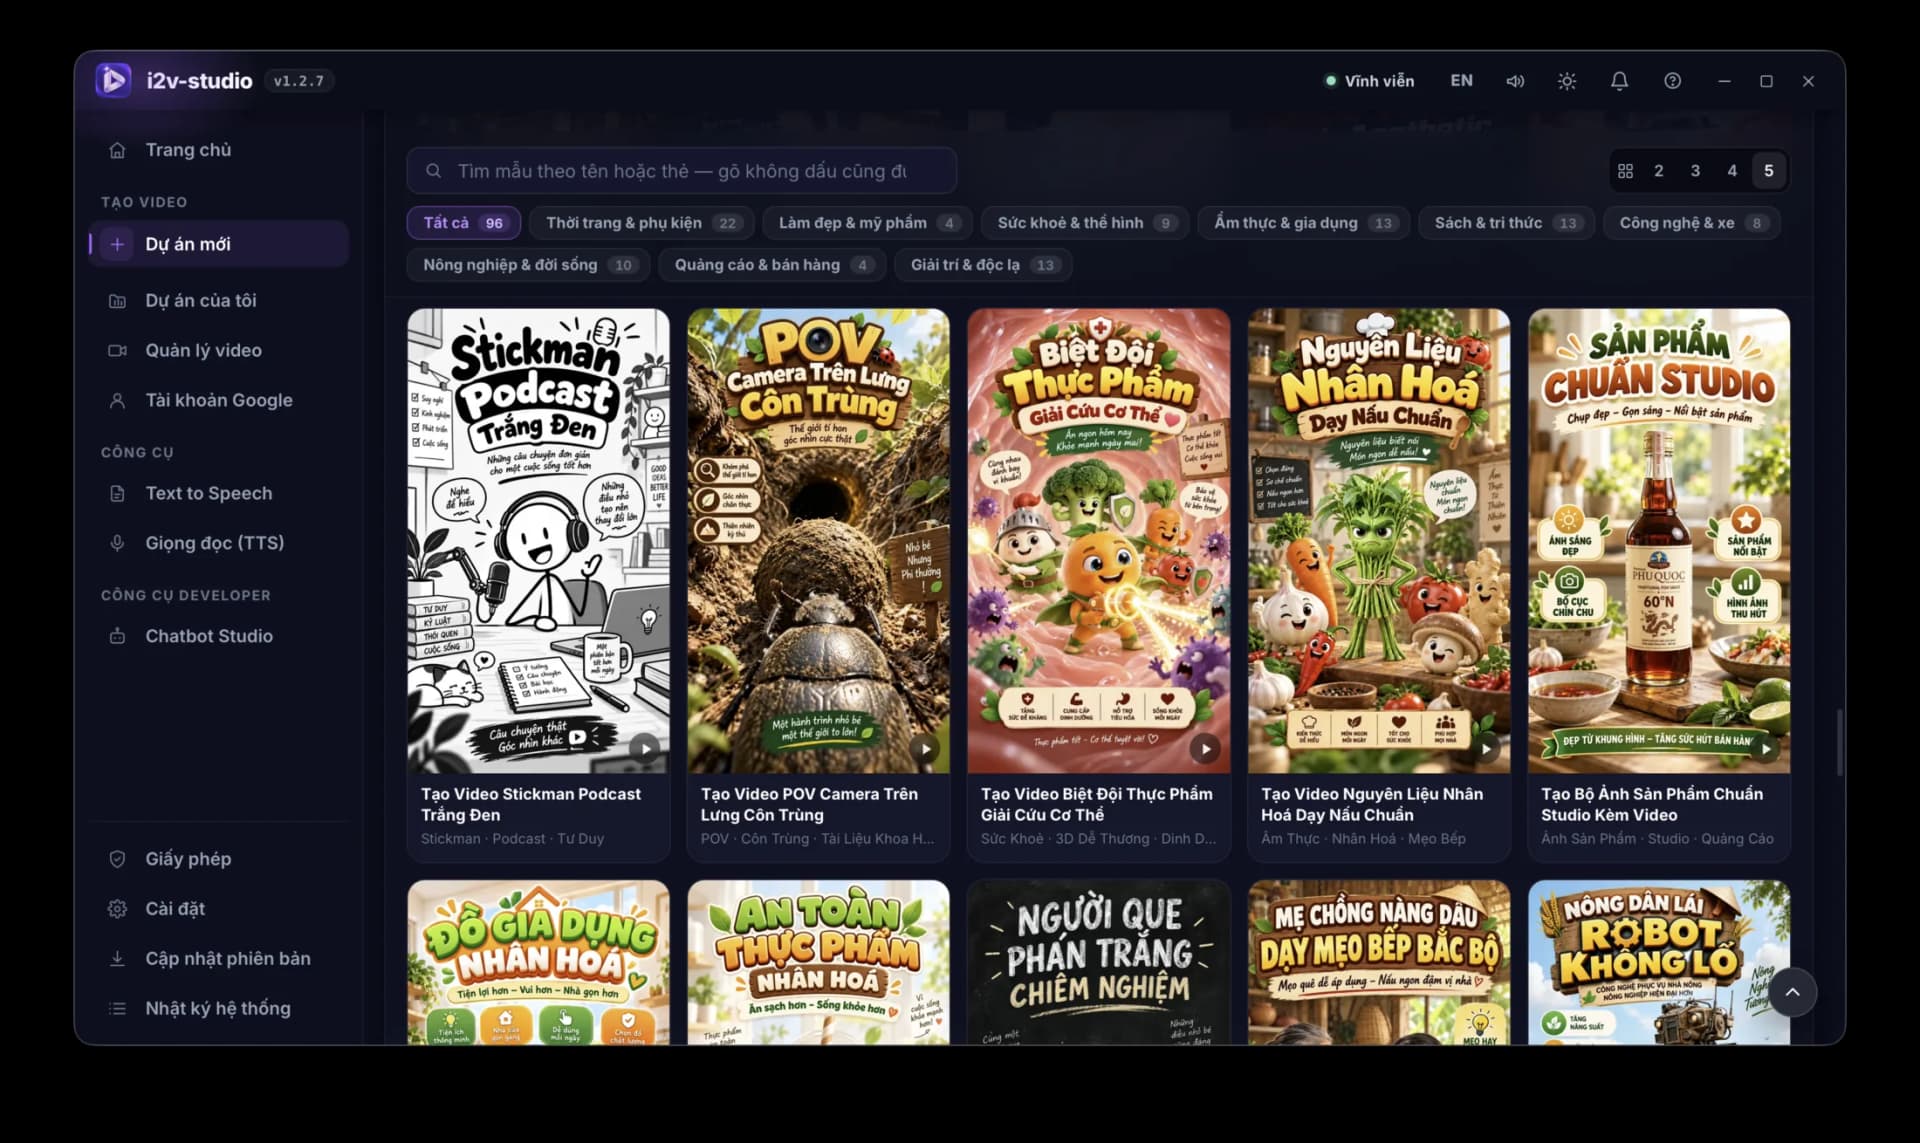Click the gear icon for Cài đặt
Viewport: 1920px width, 1143px height.
click(117, 909)
